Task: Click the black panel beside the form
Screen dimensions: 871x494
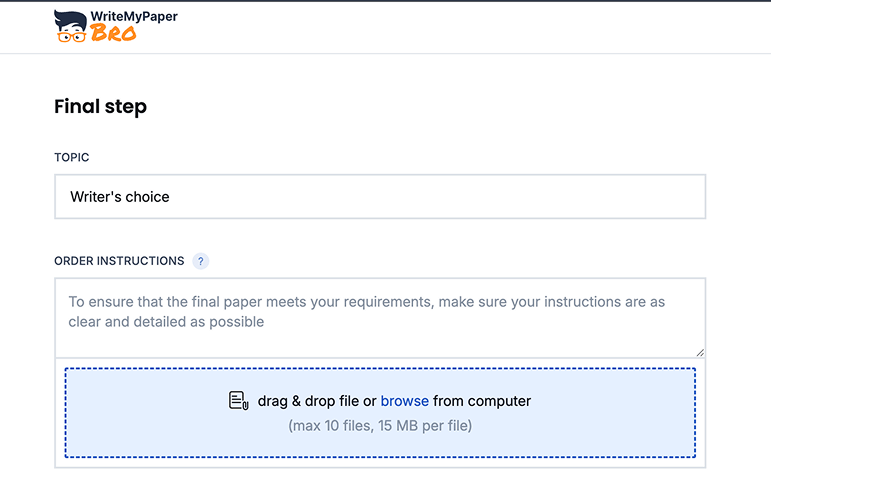Action: click(x=820, y=250)
